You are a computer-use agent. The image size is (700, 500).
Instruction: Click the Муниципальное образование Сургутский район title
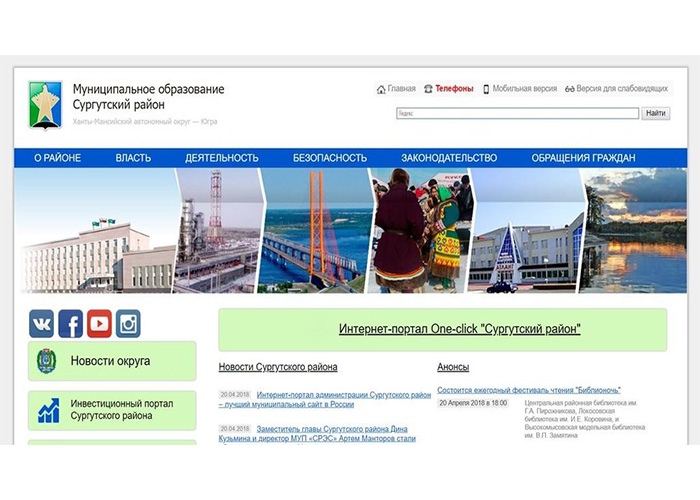(x=149, y=97)
